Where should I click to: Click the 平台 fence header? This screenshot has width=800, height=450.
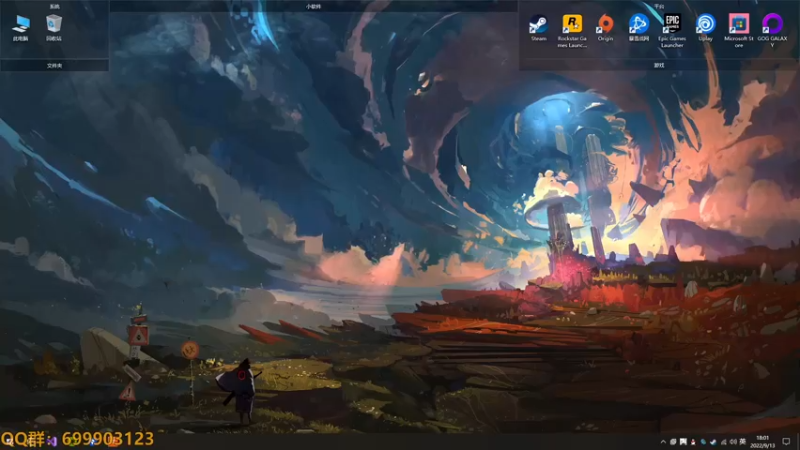pyautogui.click(x=659, y=6)
